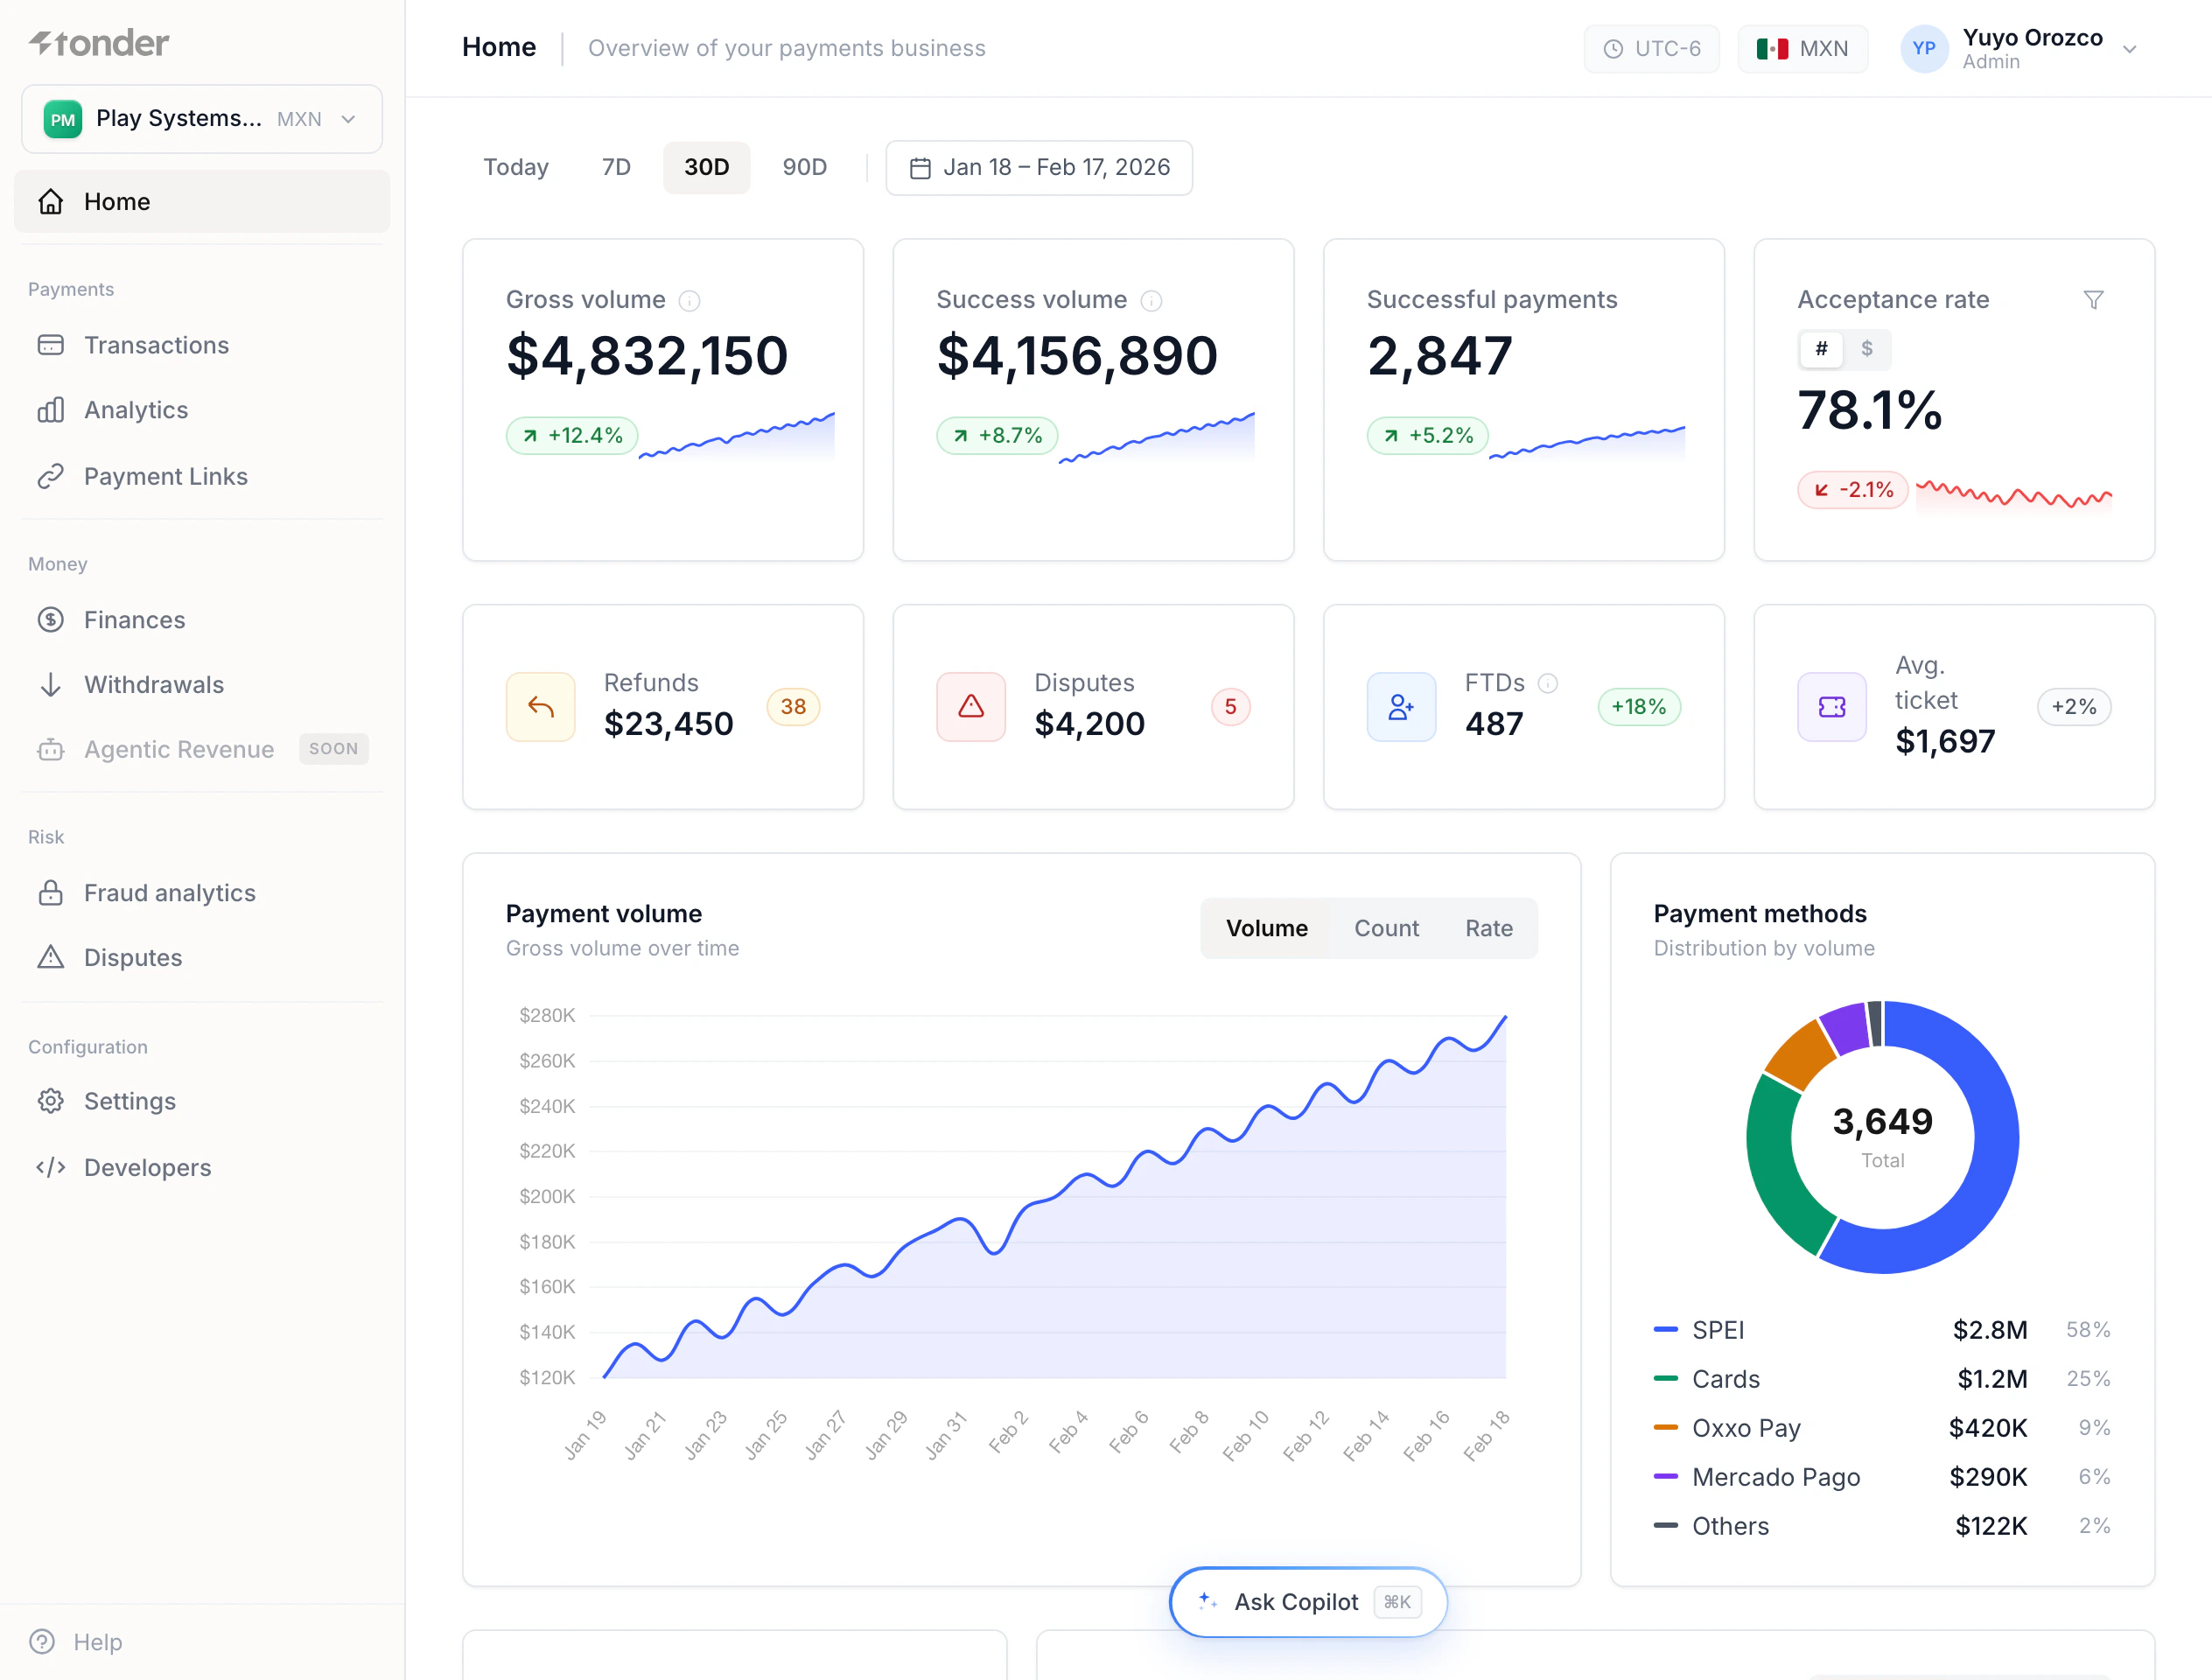Click the orange Oxxo Pay legend swatch
The width and height of the screenshot is (2212, 1680).
tap(1666, 1427)
